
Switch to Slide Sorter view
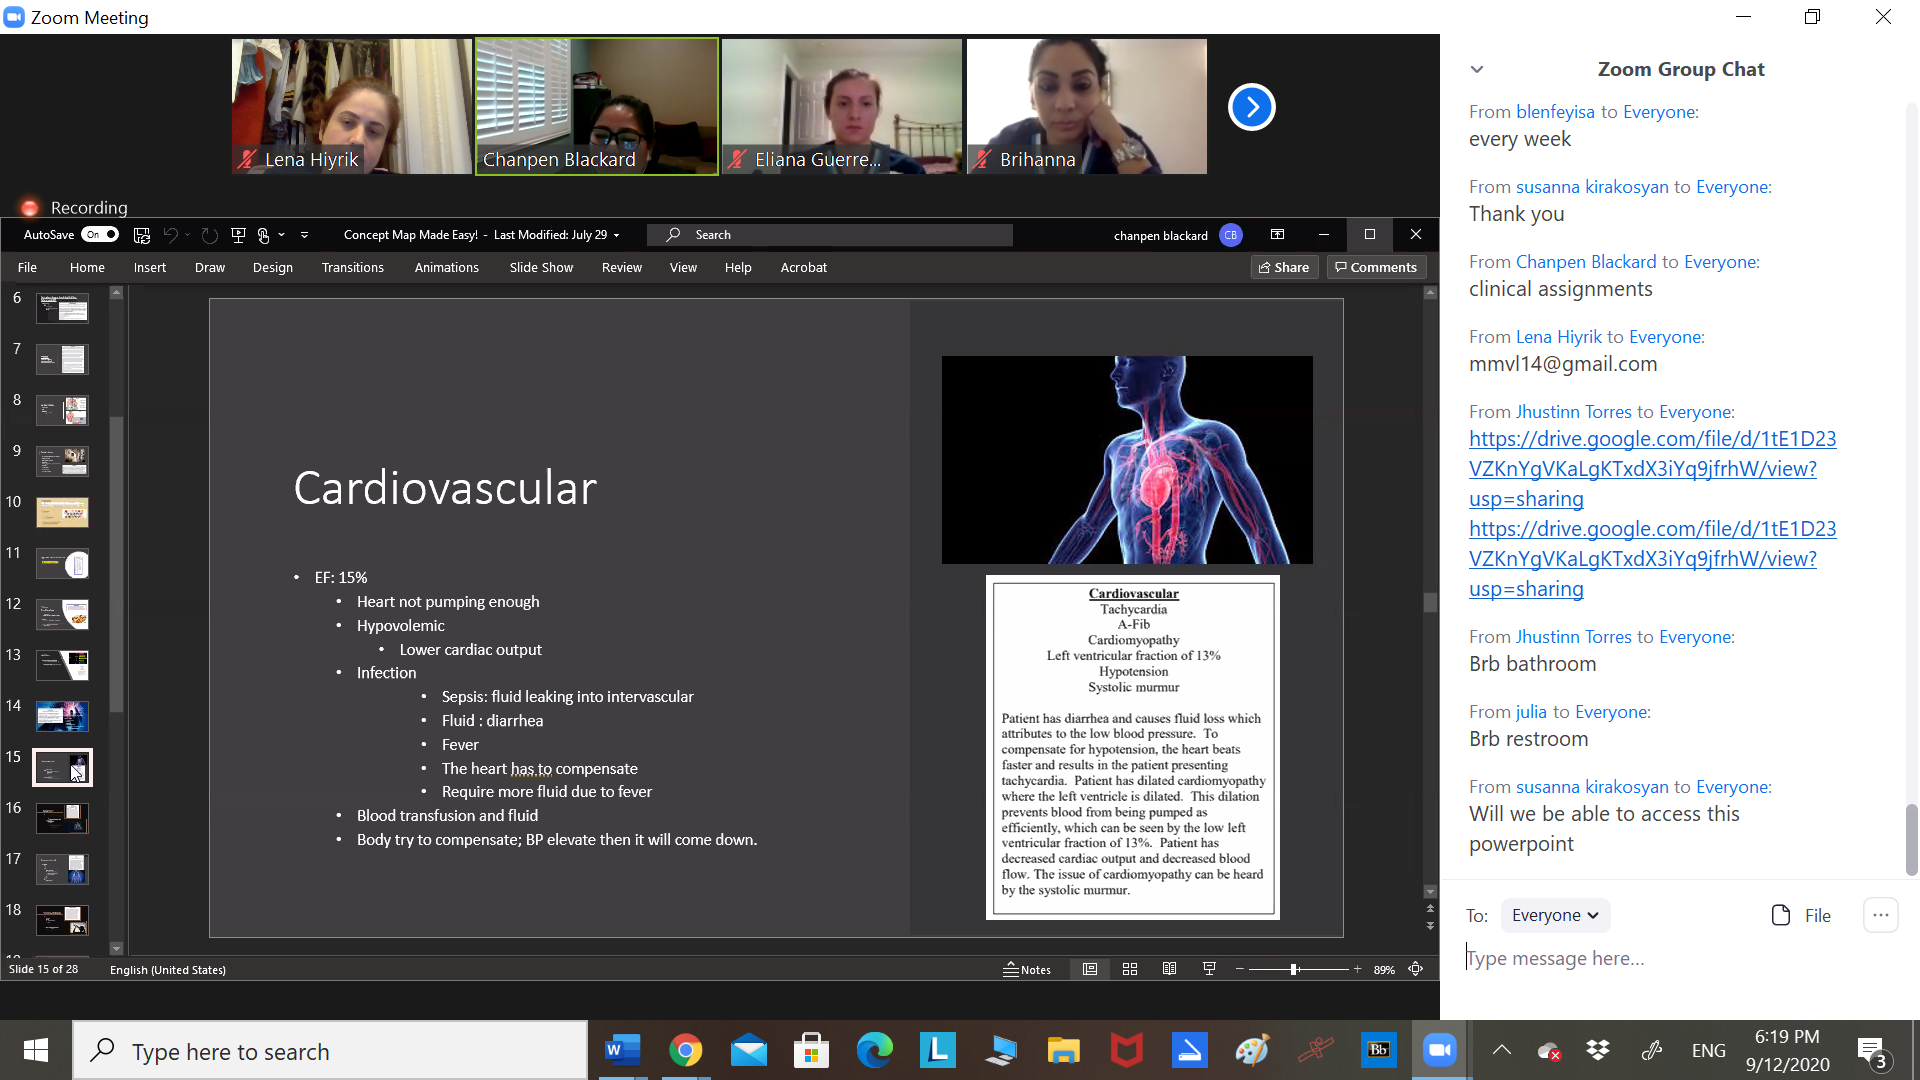1130,969
